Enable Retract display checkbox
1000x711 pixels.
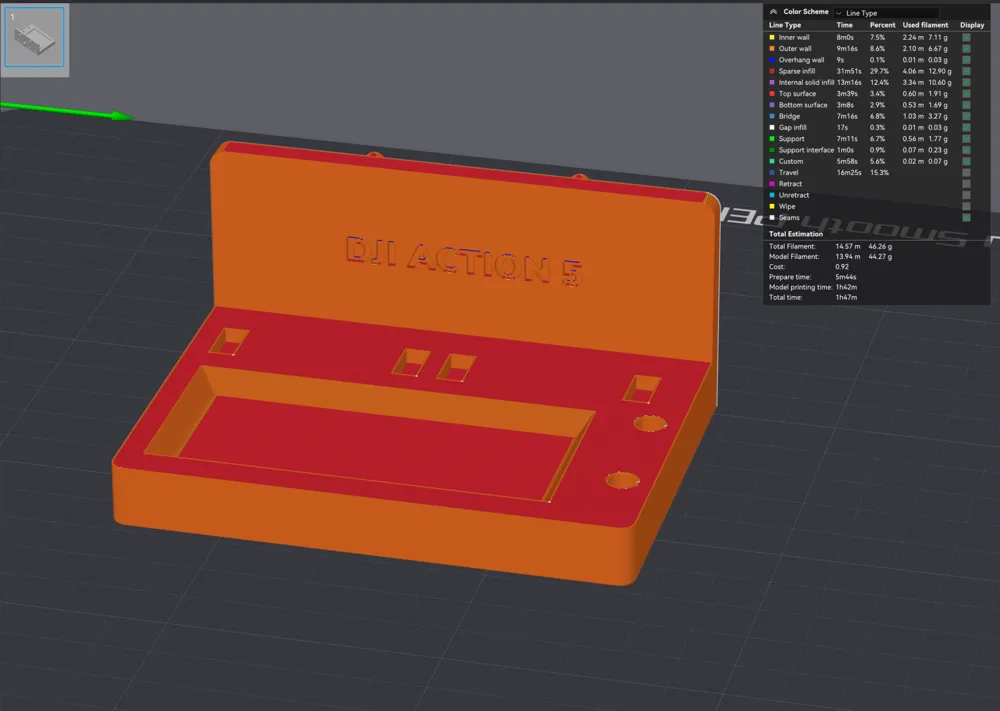tap(966, 184)
